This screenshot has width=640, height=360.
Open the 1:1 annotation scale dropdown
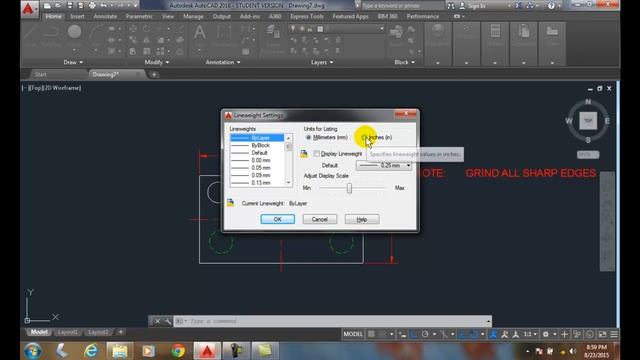point(530,334)
